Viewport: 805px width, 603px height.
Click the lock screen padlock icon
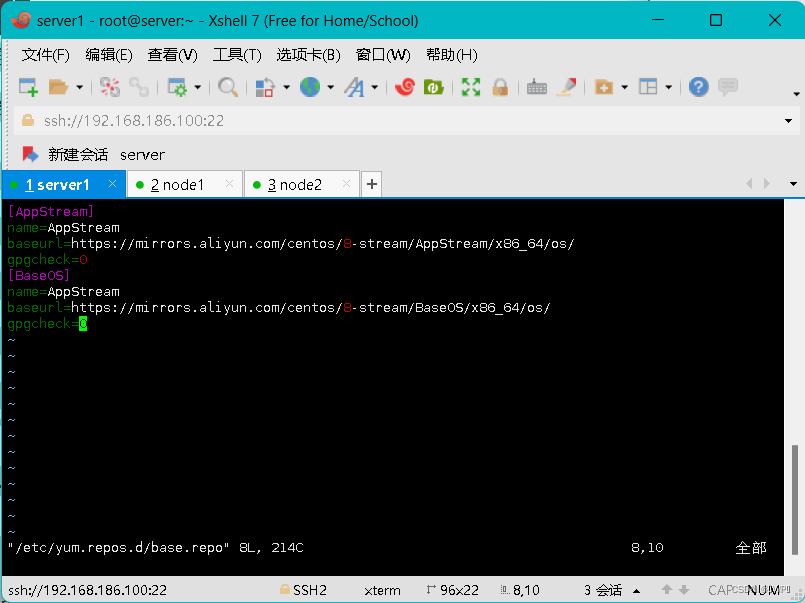tap(500, 87)
